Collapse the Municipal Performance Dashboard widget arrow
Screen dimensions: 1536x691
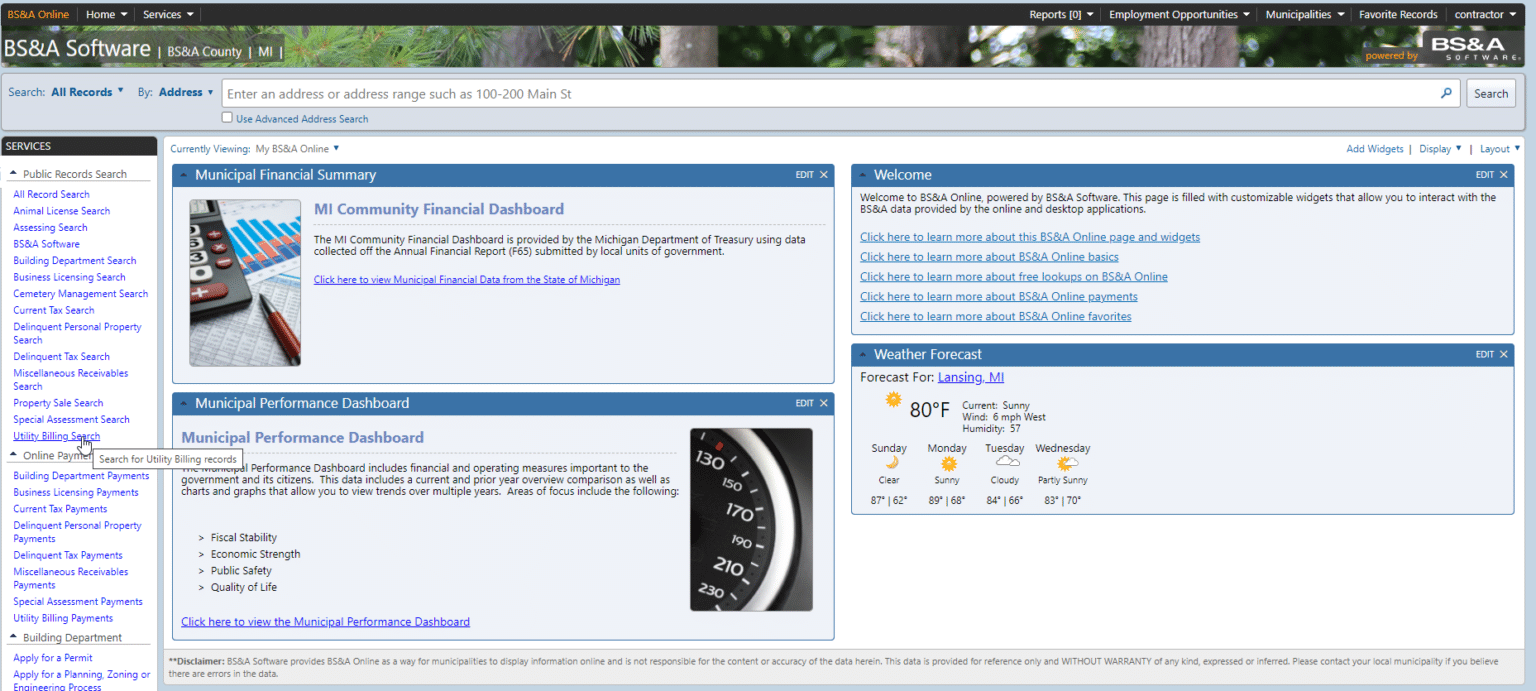[183, 404]
